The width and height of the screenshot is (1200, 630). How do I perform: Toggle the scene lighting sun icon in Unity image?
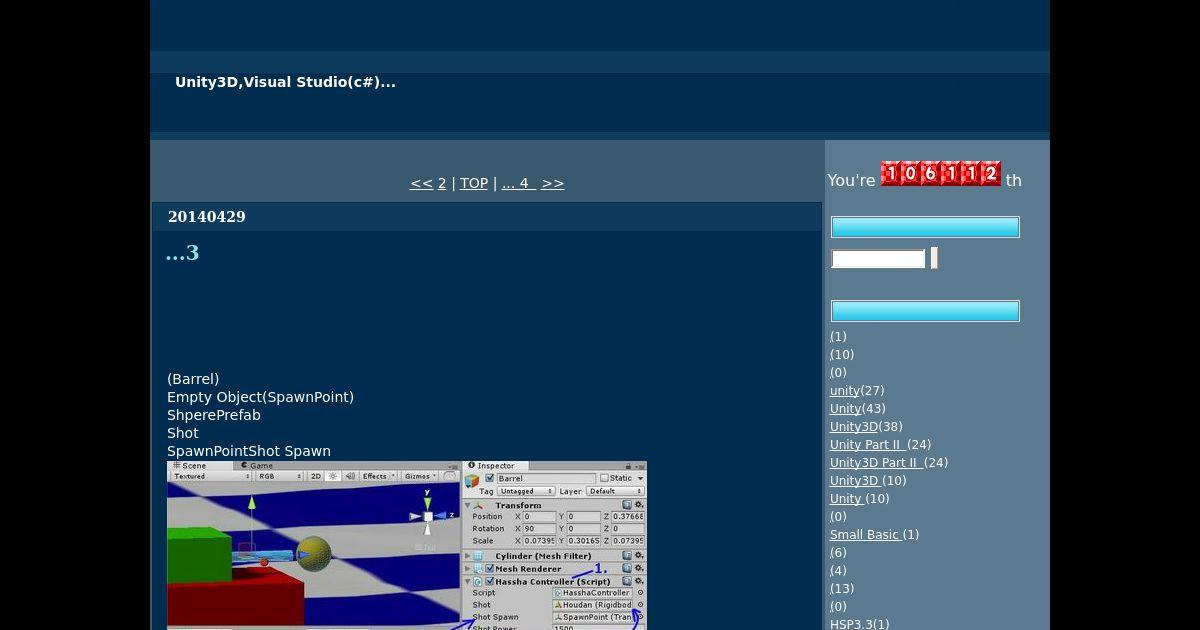click(x=333, y=476)
